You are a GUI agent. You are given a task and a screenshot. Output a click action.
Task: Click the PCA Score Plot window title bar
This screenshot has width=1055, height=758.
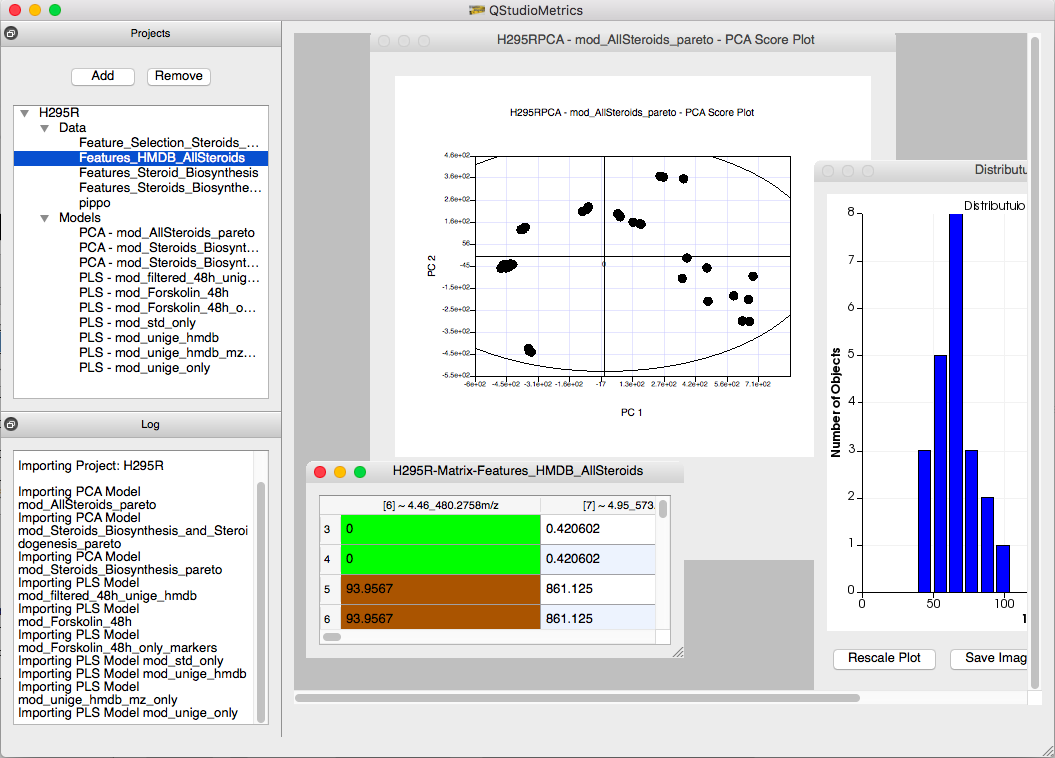632,40
